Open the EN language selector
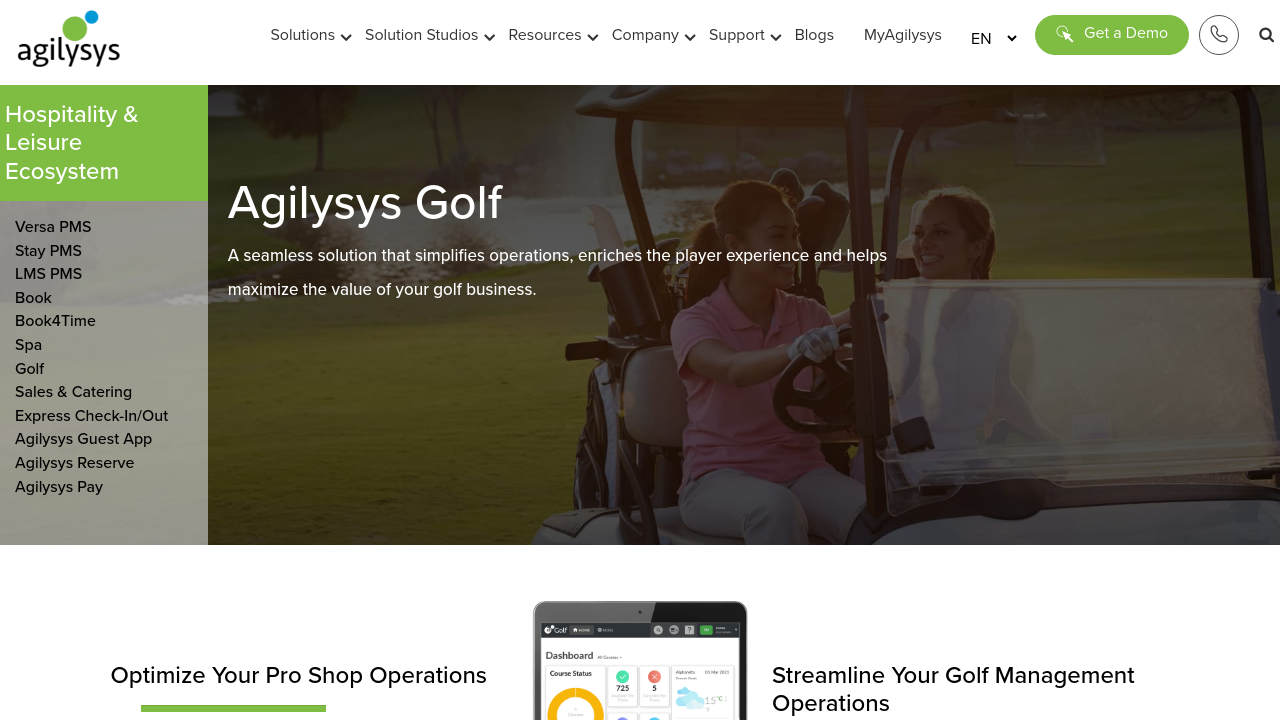Viewport: 1280px width, 720px height. click(993, 39)
